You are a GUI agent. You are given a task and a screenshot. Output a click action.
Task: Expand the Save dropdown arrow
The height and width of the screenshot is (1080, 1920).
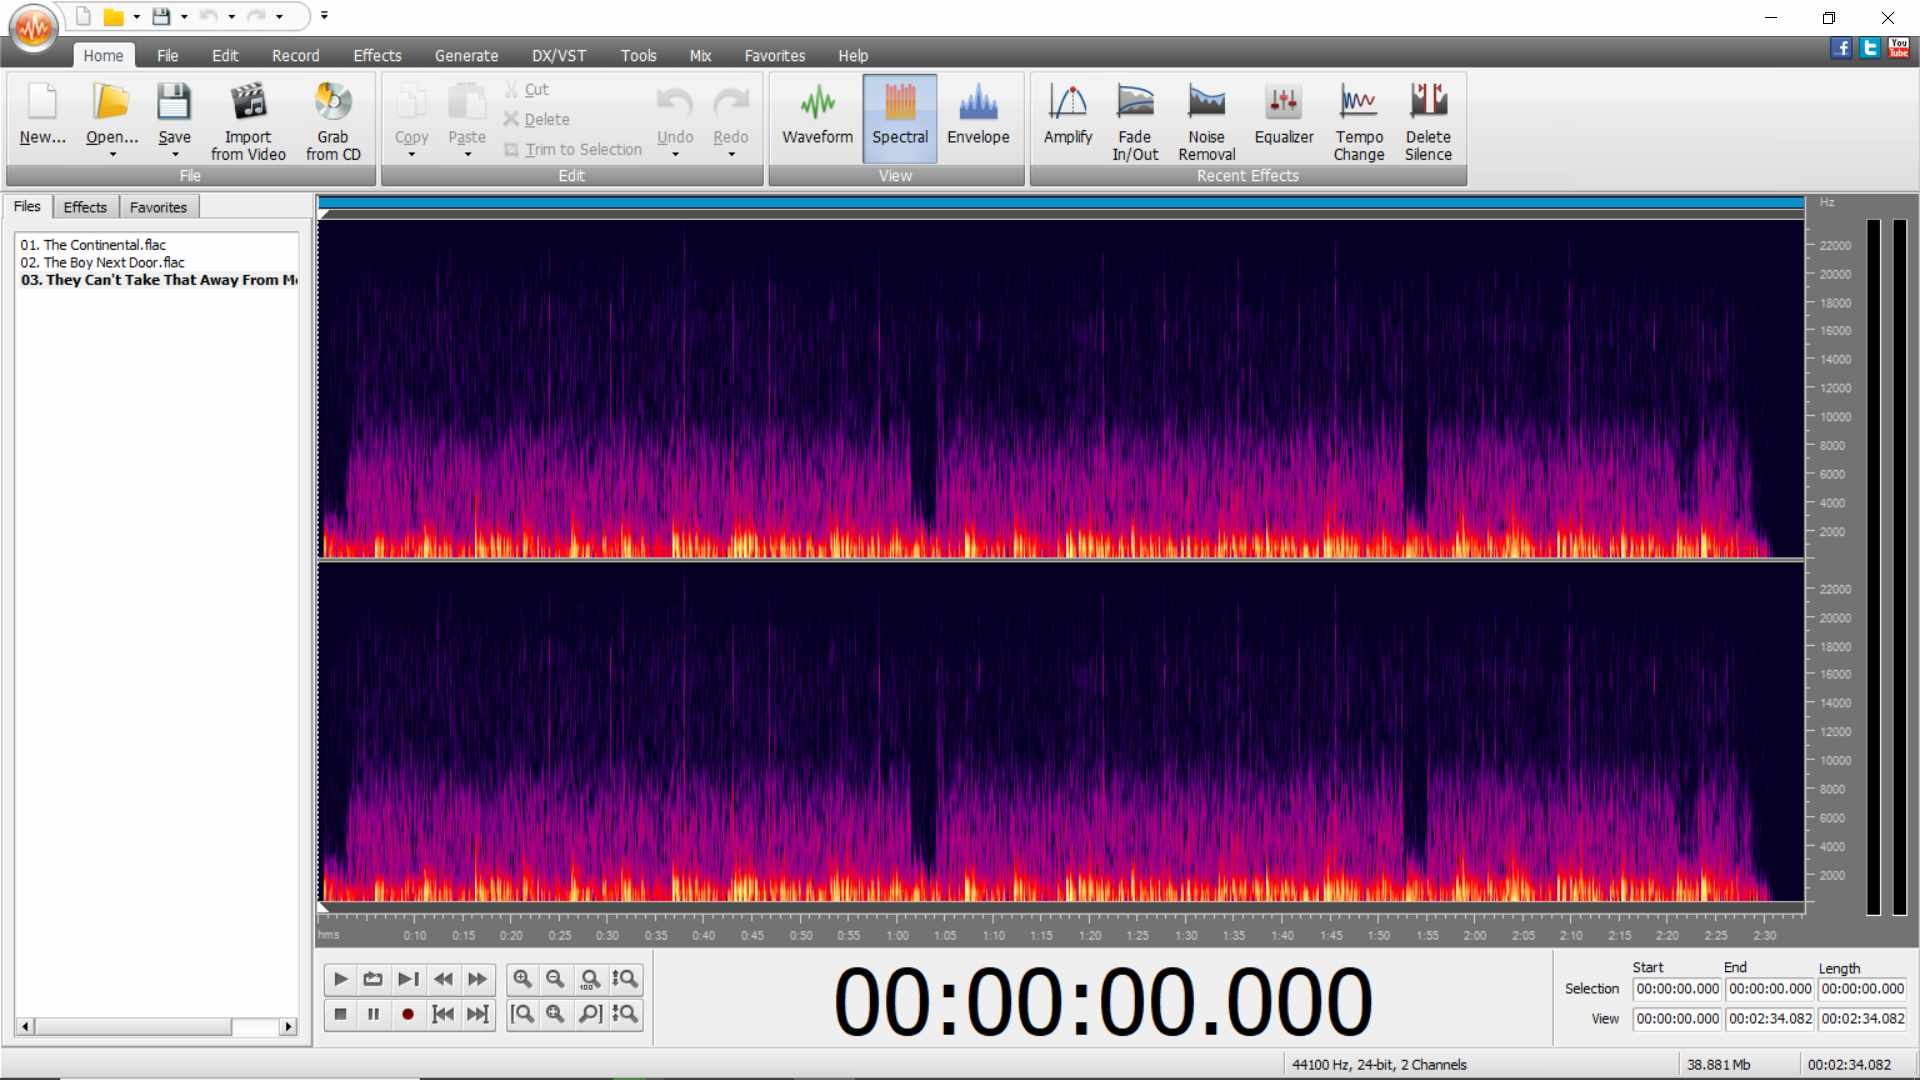click(x=175, y=155)
